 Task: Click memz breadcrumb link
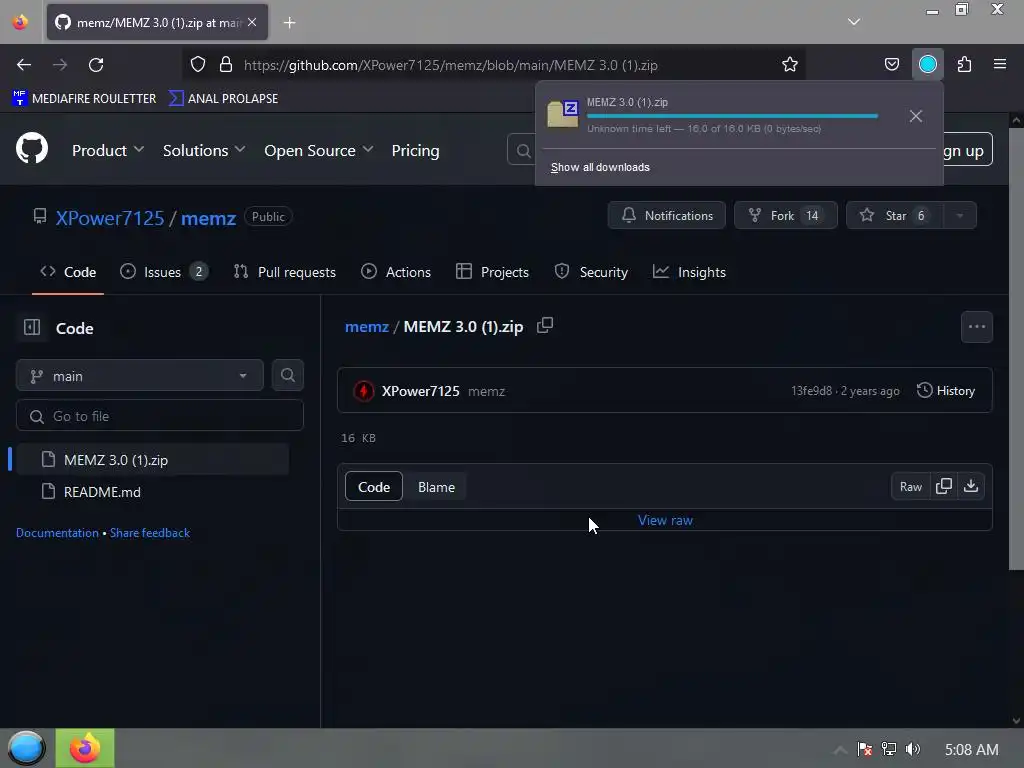point(367,327)
